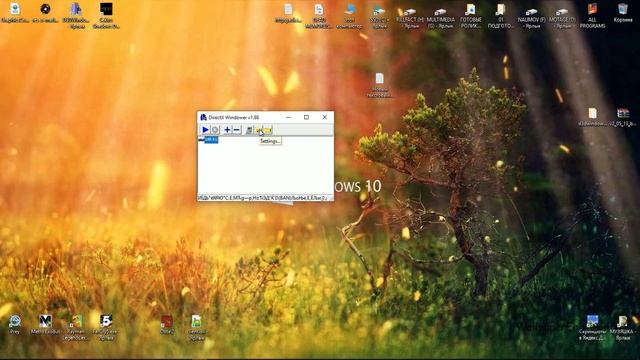Click the blue Run program play button

pyautogui.click(x=205, y=130)
